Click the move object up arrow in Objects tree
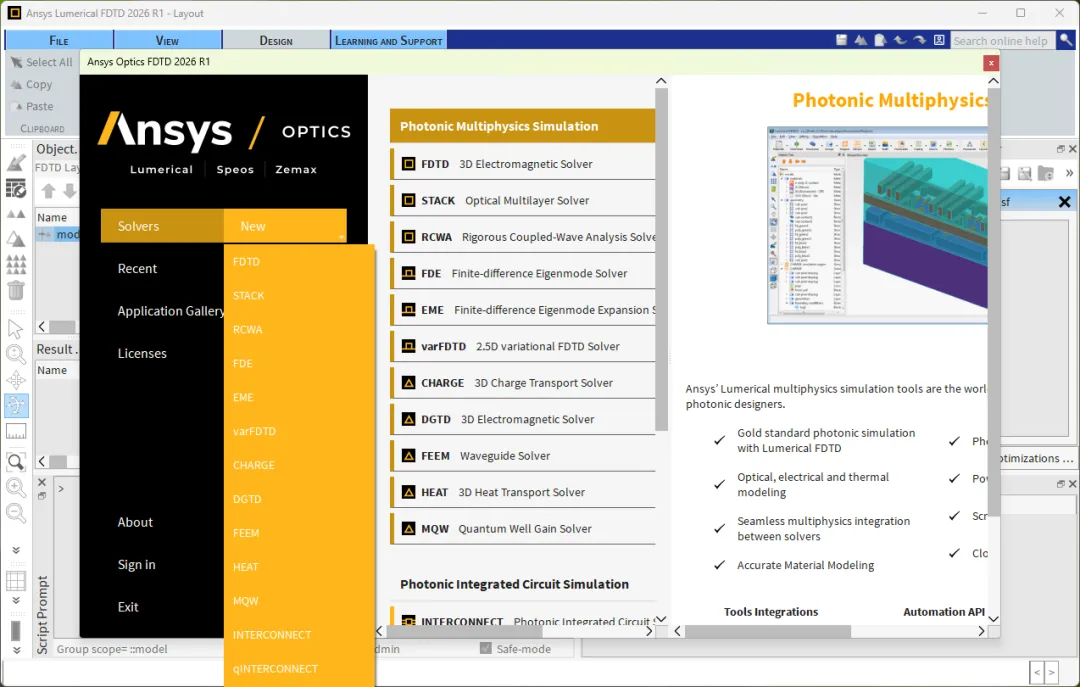Viewport: 1080px width, 687px height. [x=48, y=191]
